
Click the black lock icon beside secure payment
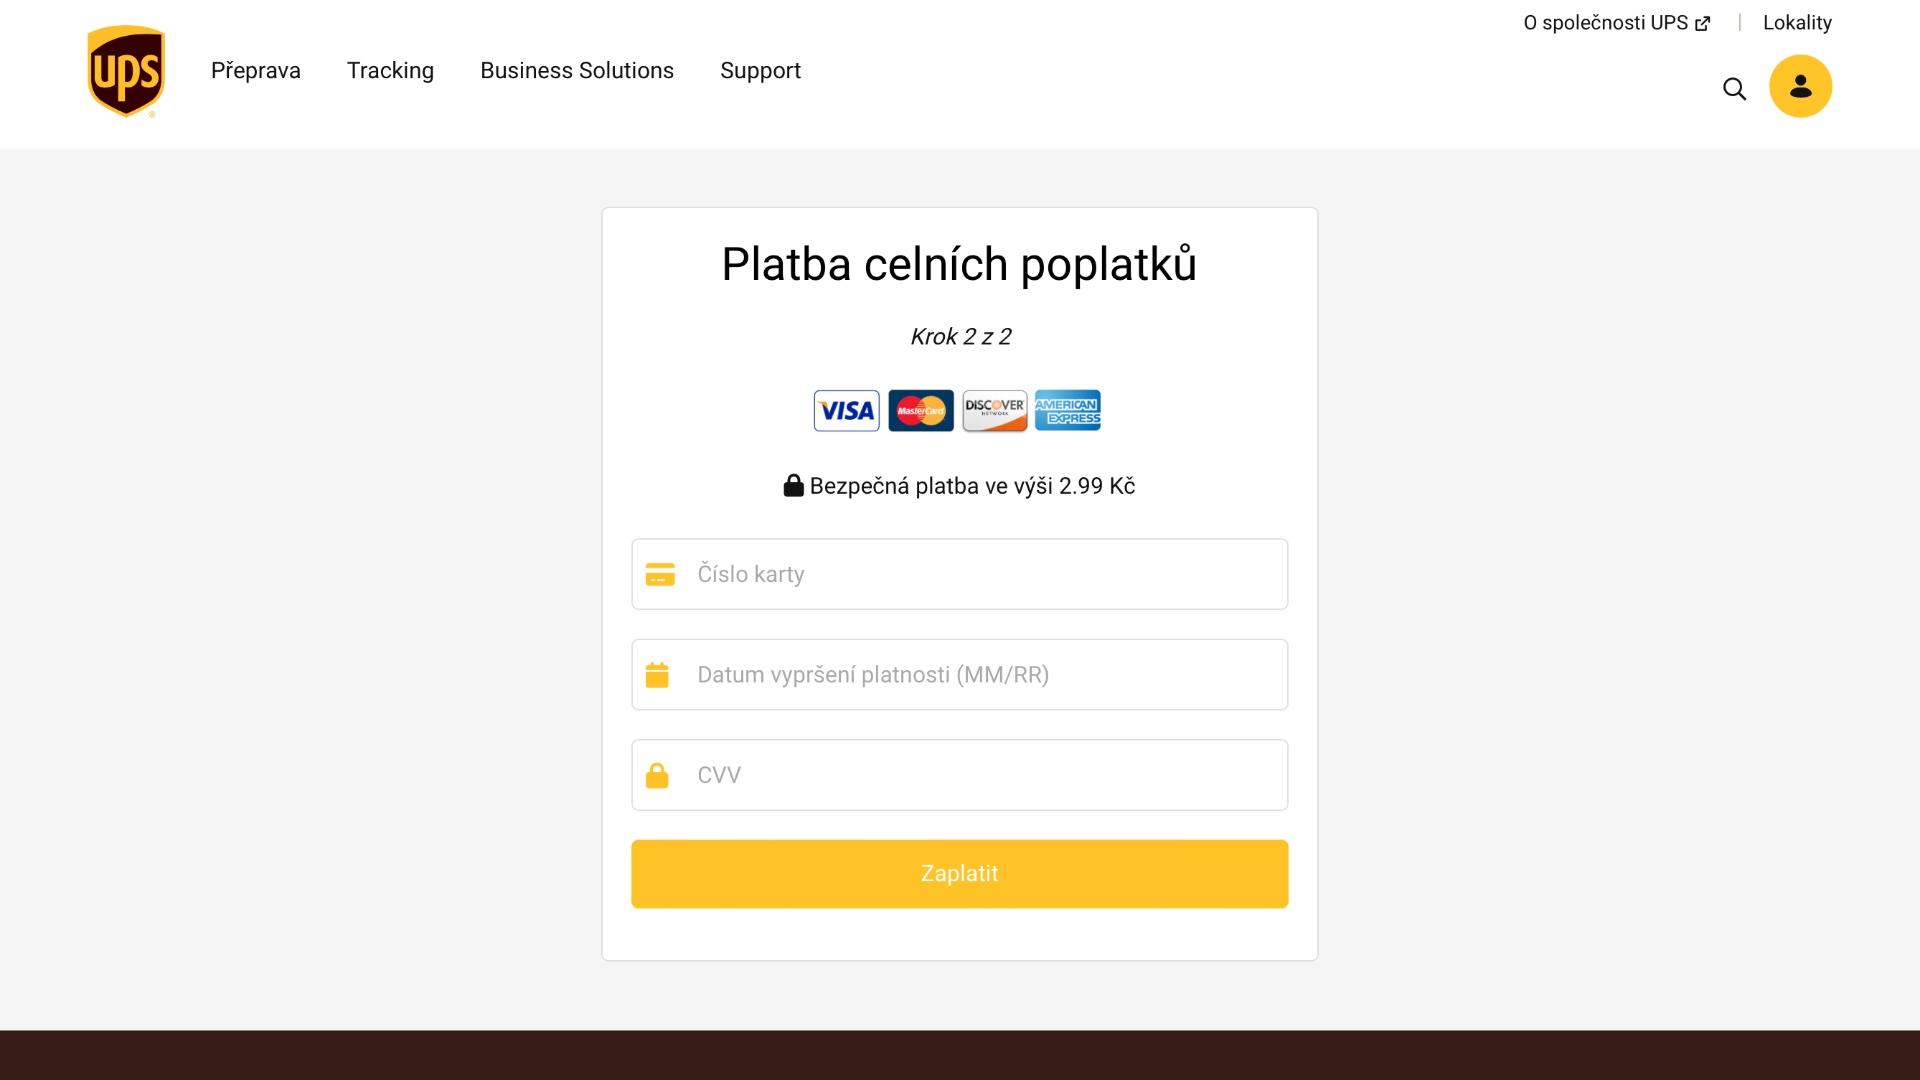click(793, 485)
